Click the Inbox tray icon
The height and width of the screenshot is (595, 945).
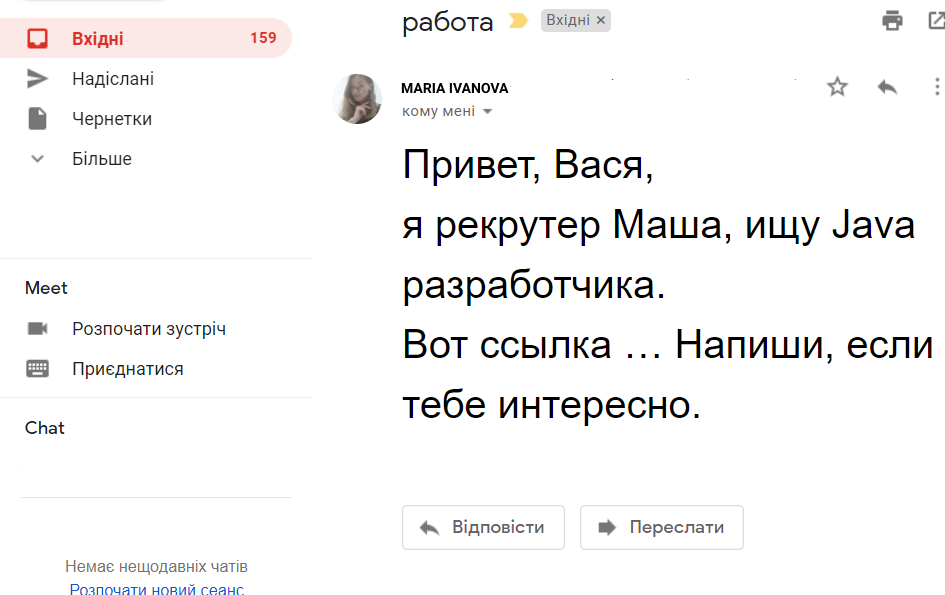37,39
